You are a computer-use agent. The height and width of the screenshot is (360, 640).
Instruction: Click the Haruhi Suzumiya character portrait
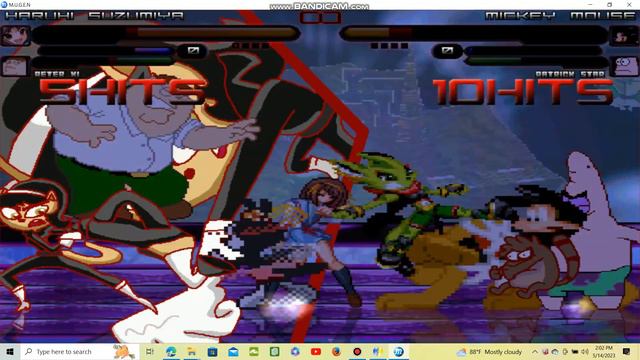pyautogui.click(x=15, y=36)
